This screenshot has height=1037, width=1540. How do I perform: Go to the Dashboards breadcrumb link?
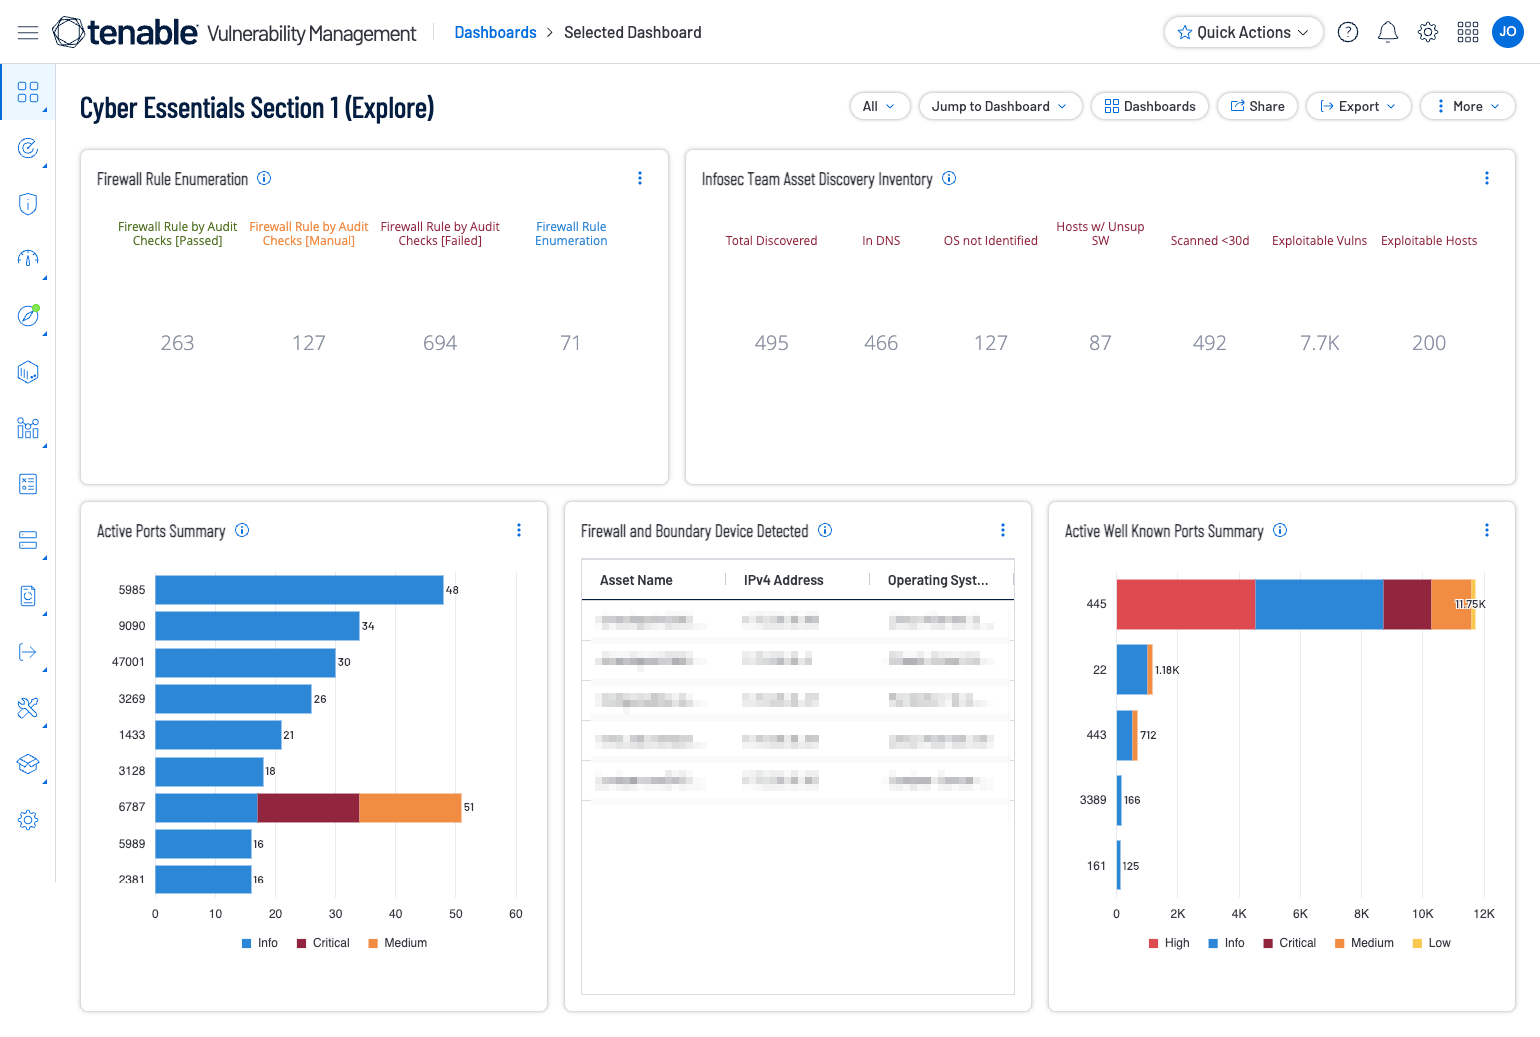pyautogui.click(x=495, y=33)
